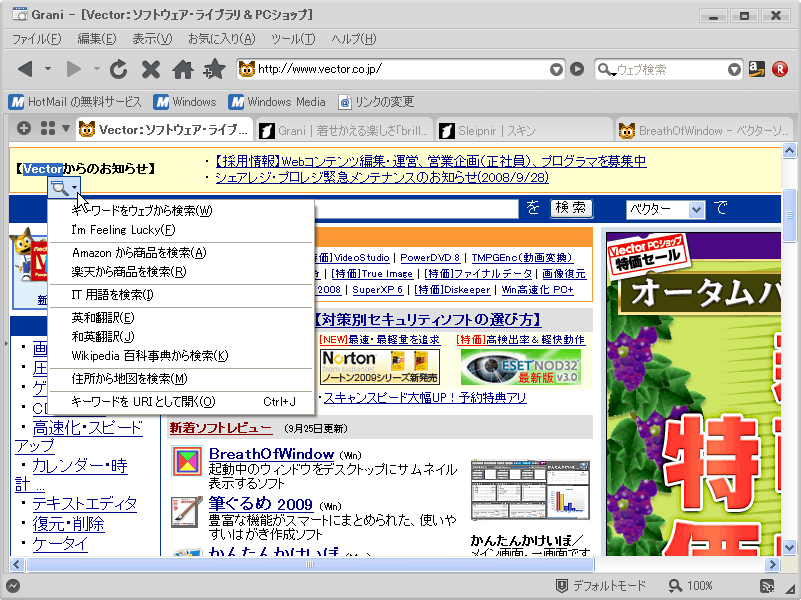
Task: Click the 検索 button
Action: (x=571, y=208)
